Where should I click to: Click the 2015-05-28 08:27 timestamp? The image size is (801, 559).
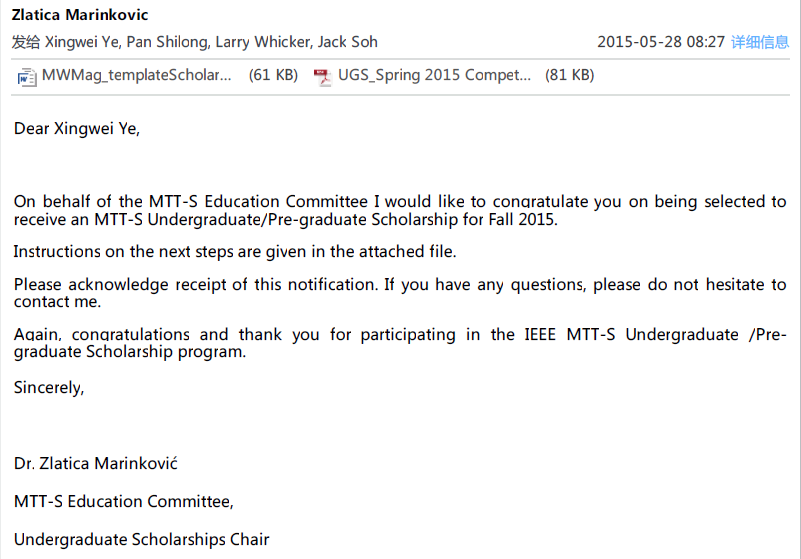[661, 42]
